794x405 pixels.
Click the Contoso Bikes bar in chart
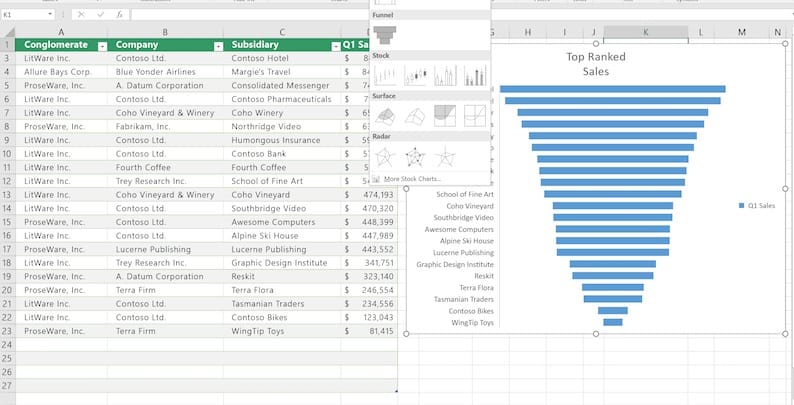(x=613, y=311)
